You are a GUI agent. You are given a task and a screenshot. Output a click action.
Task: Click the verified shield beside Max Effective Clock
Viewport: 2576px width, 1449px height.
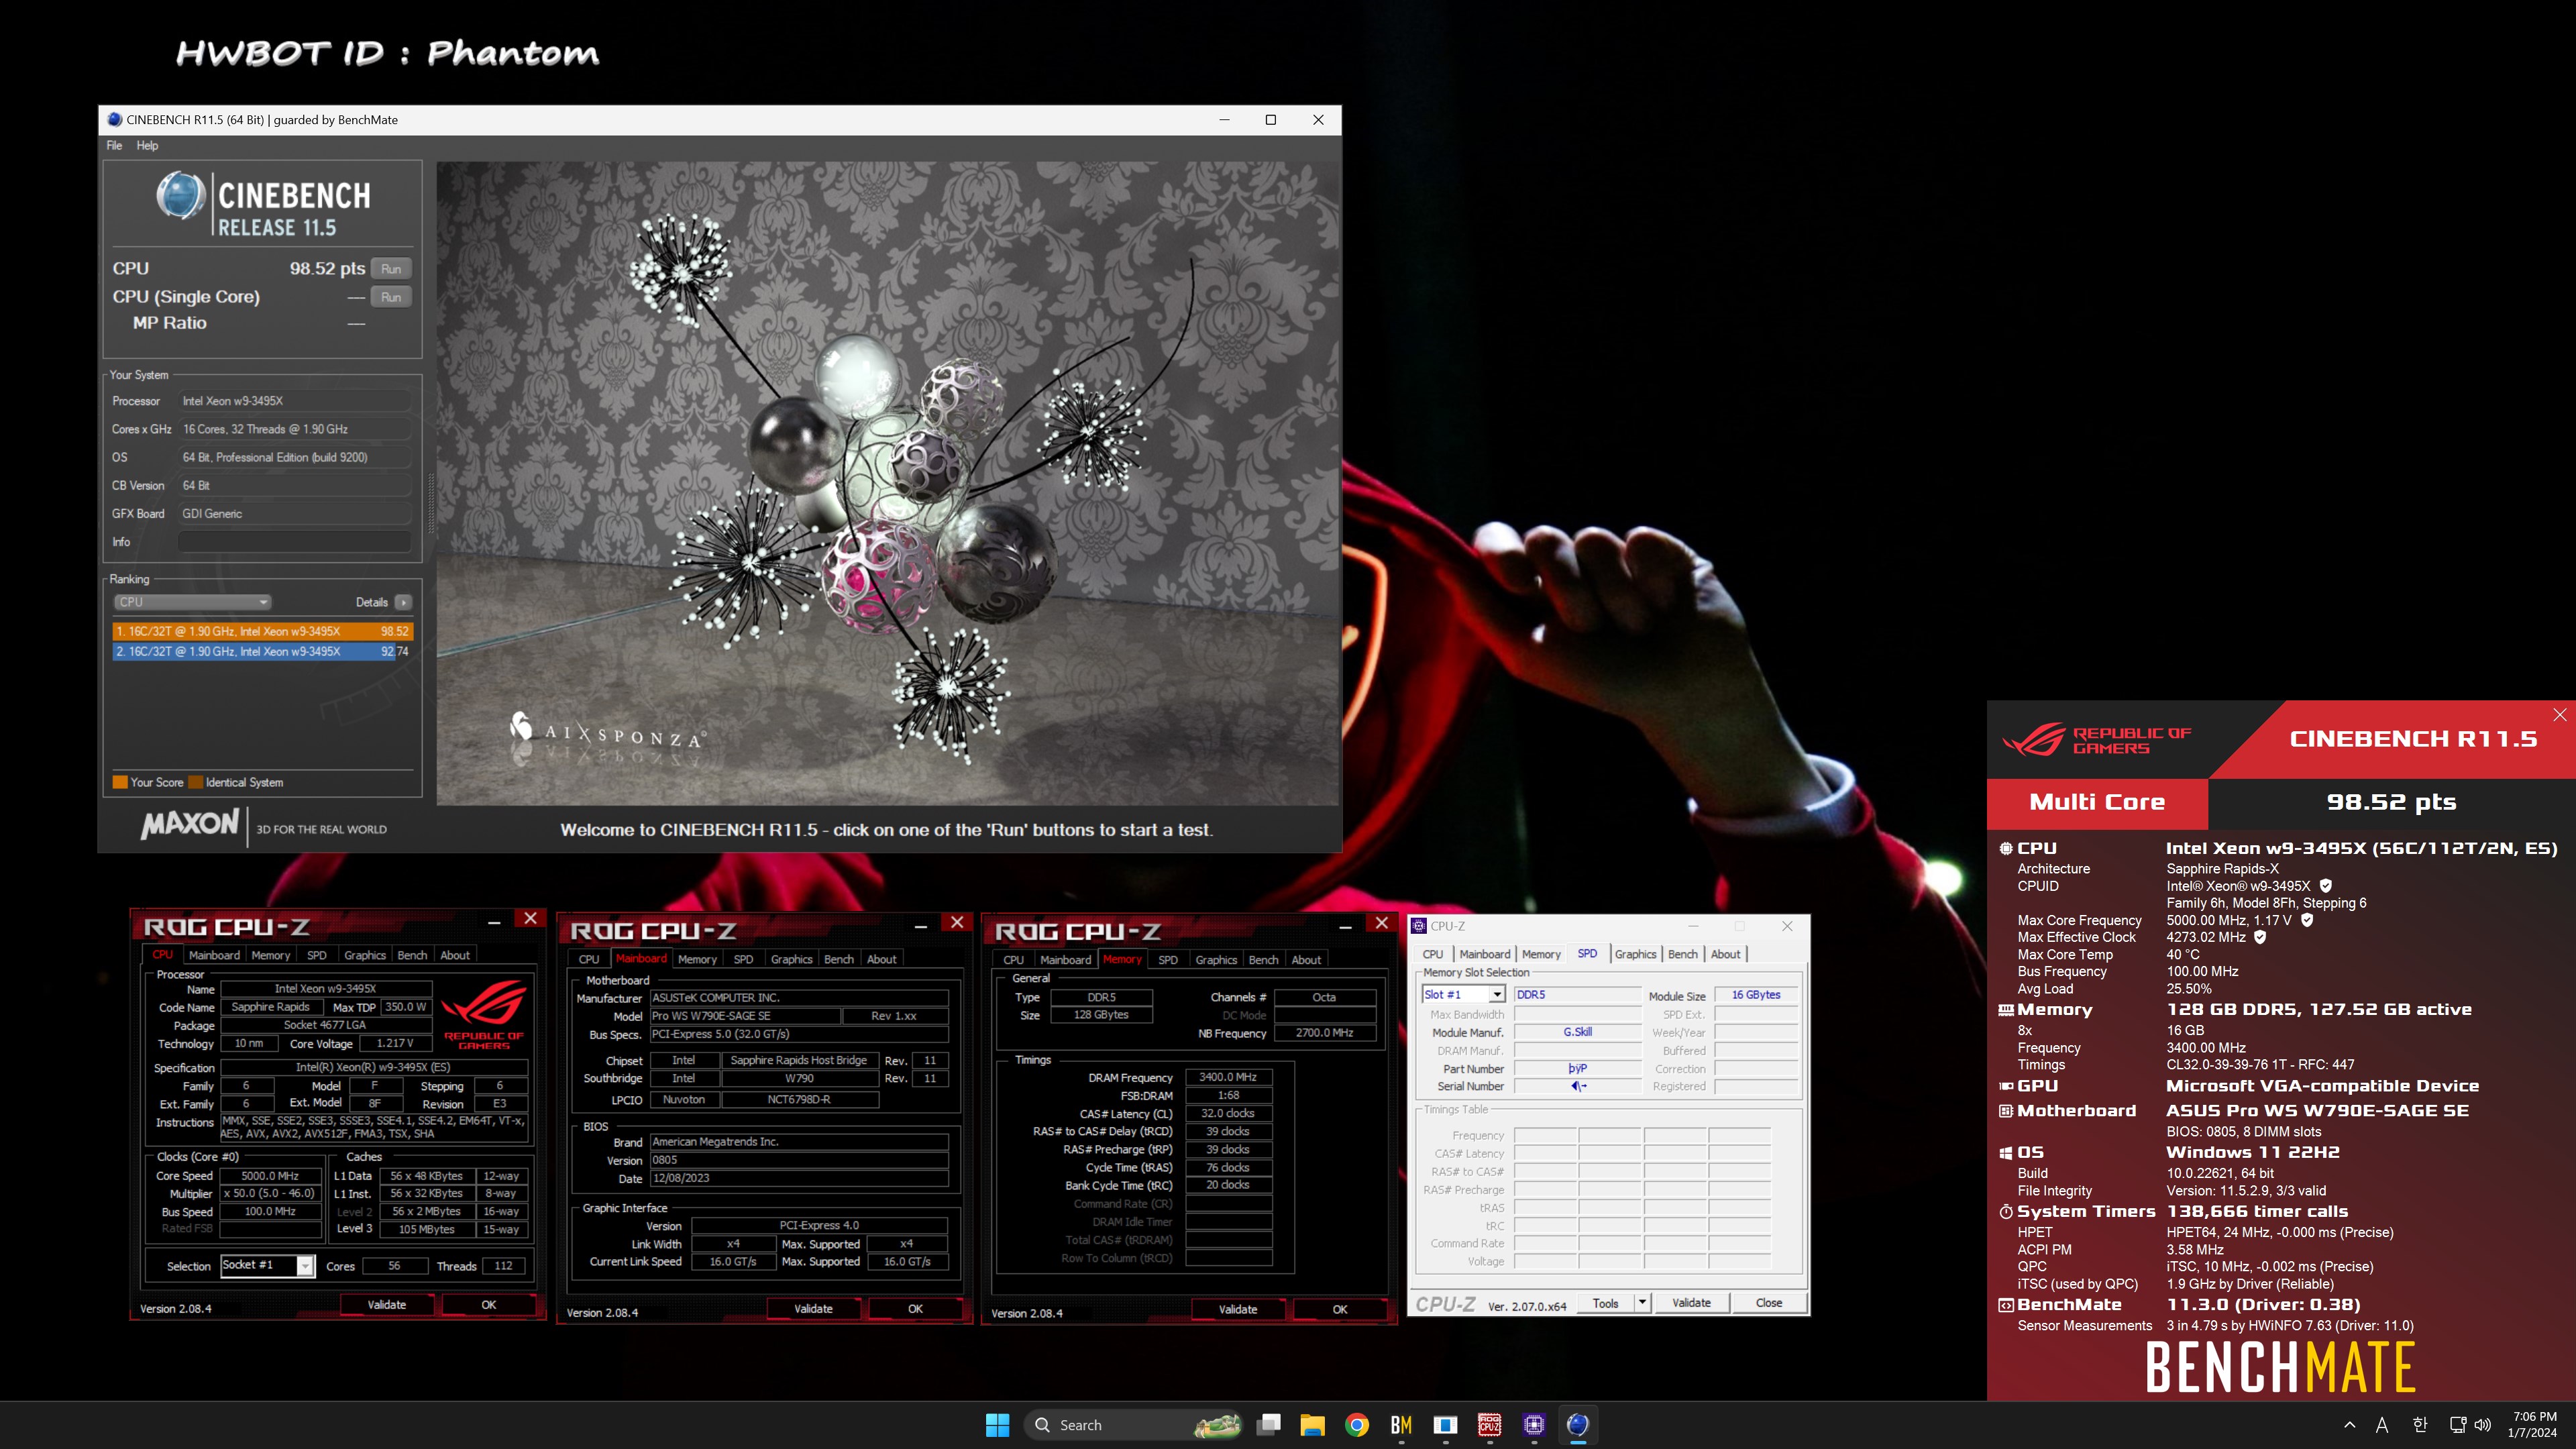coord(2260,937)
